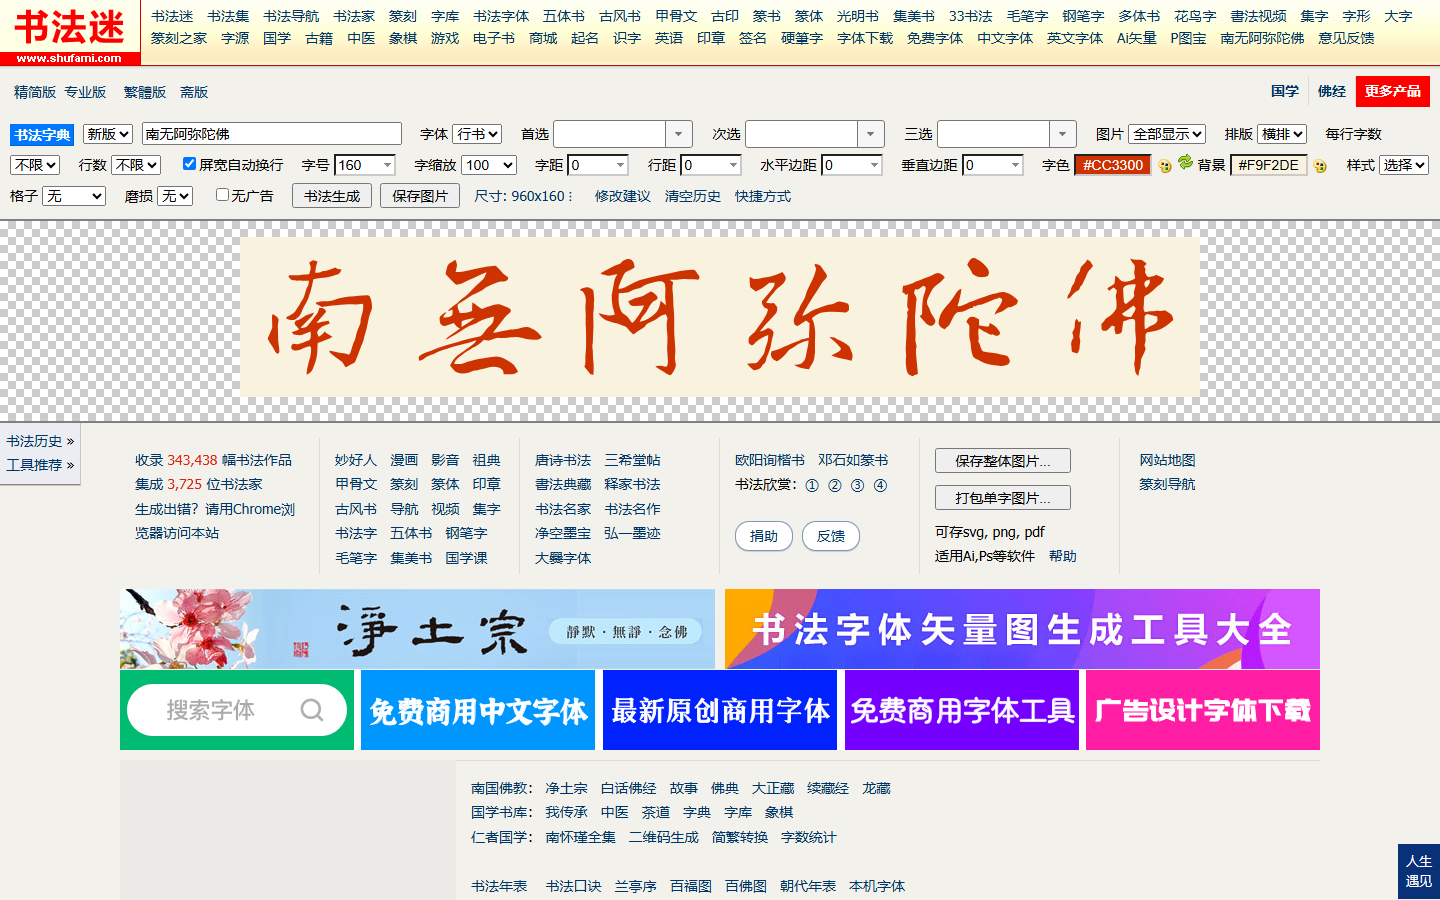Click the 字号 160 size field

[x=365, y=165]
